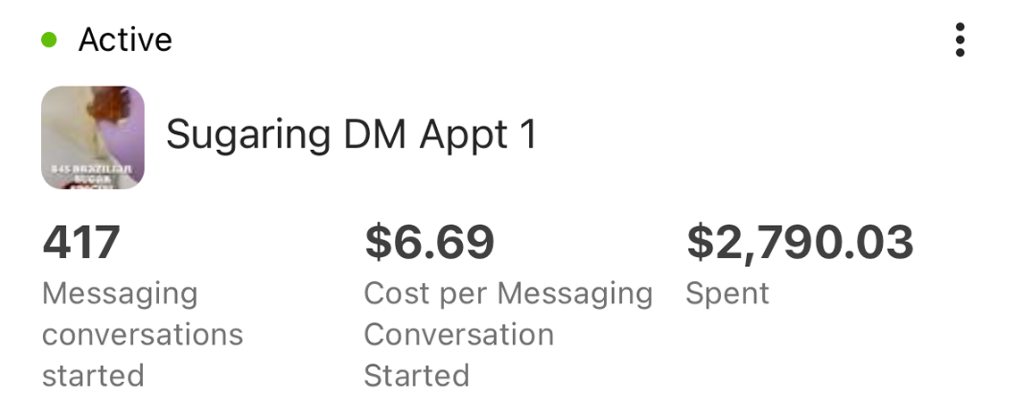
Task: Click the word Messaging under 417
Action: [x=120, y=294]
